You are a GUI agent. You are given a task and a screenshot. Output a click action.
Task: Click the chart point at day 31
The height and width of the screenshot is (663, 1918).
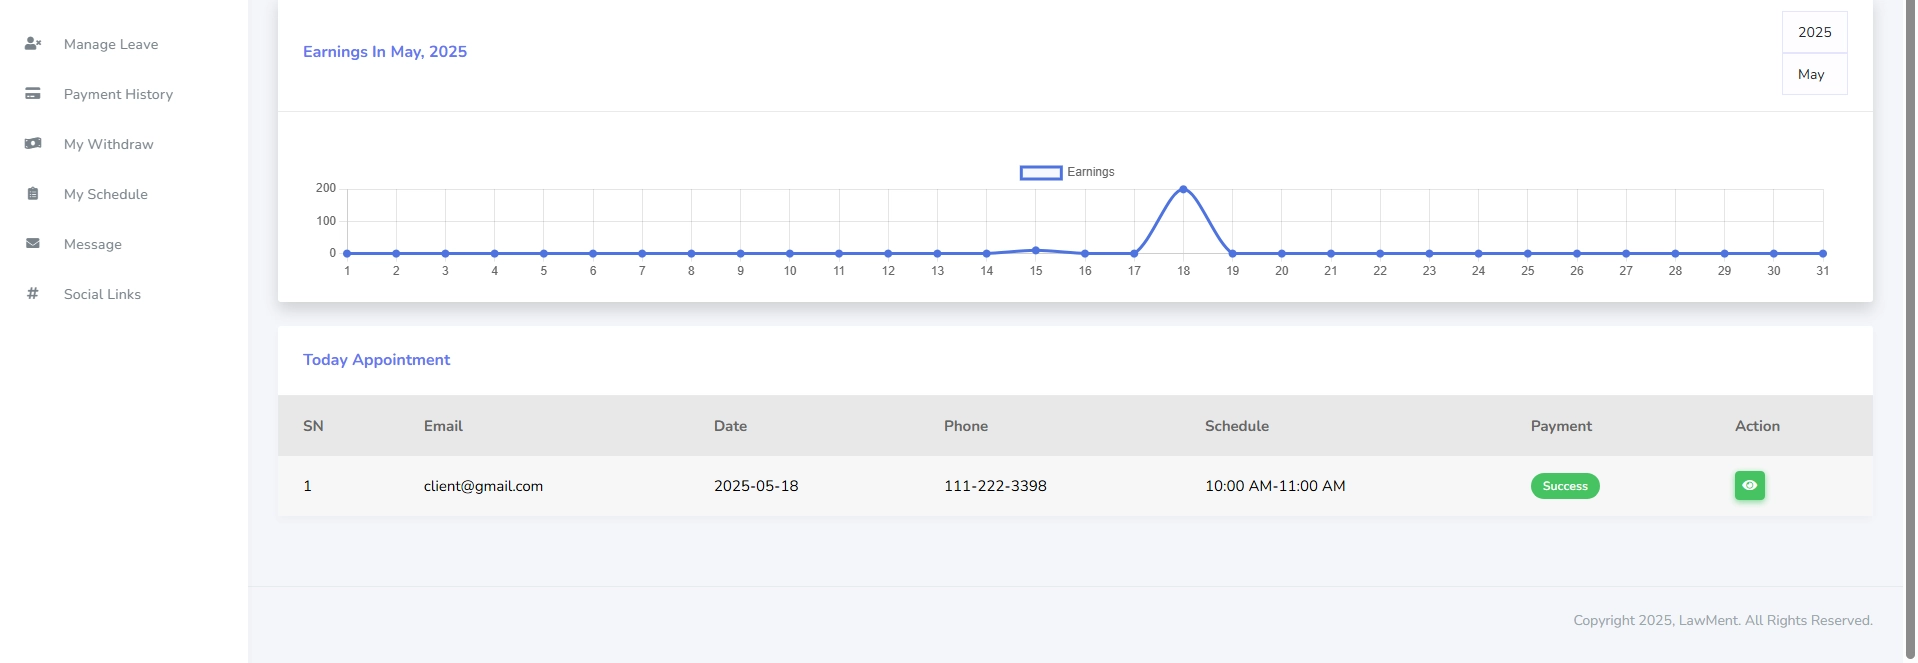pos(1823,254)
